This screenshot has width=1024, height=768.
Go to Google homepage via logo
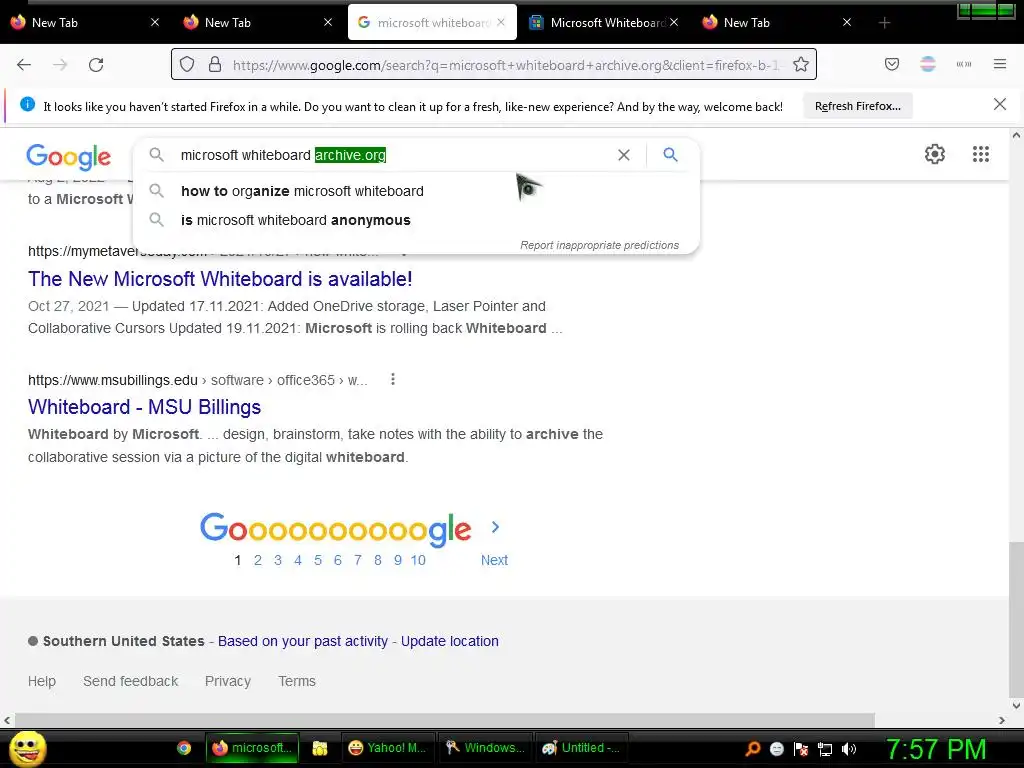[69, 157]
